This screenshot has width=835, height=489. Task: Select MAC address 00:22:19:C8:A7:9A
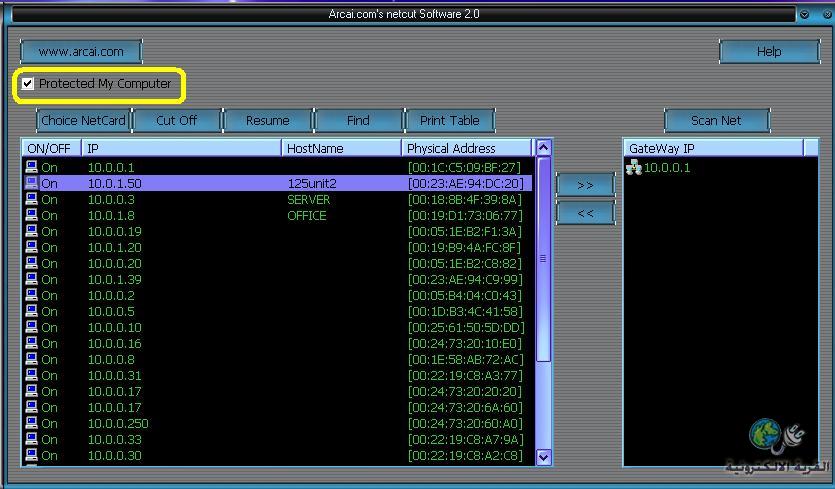point(465,439)
